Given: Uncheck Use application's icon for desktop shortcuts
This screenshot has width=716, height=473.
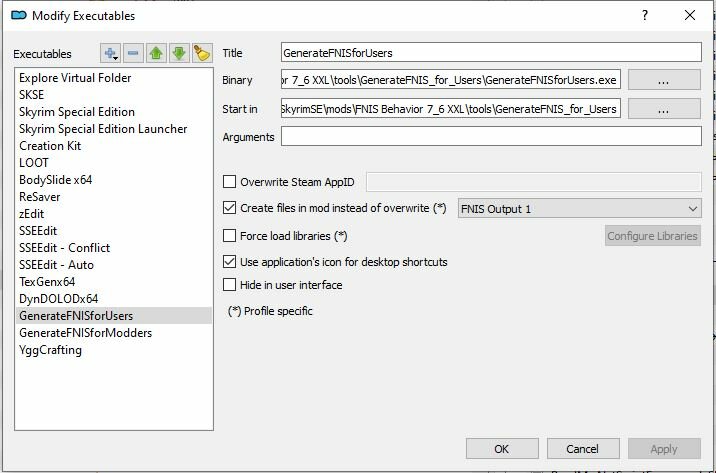Looking at the screenshot, I should [x=229, y=262].
